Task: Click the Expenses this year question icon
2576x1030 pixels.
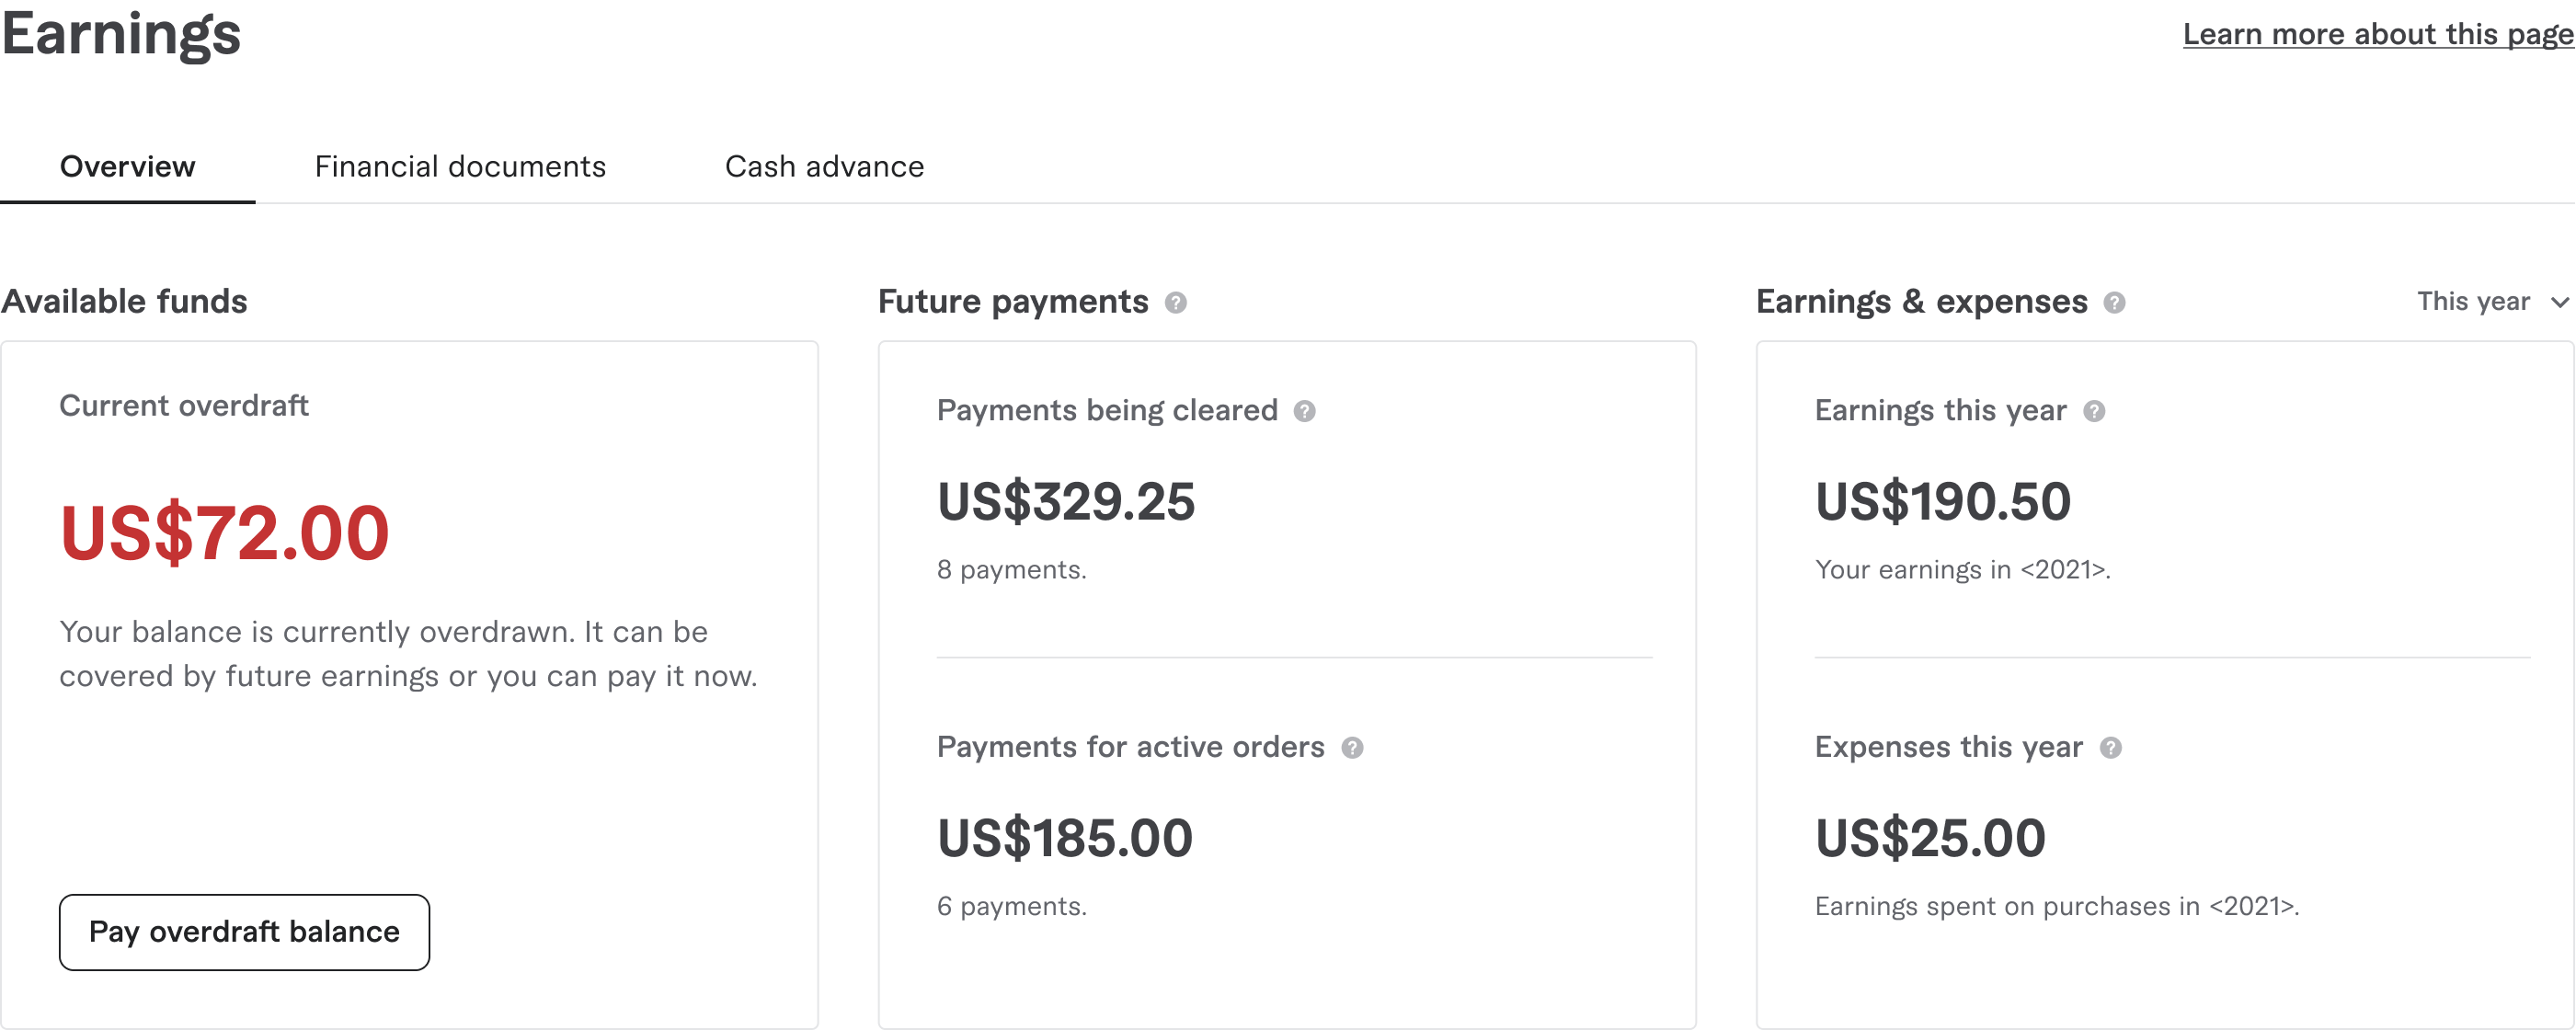Action: click(x=2110, y=748)
